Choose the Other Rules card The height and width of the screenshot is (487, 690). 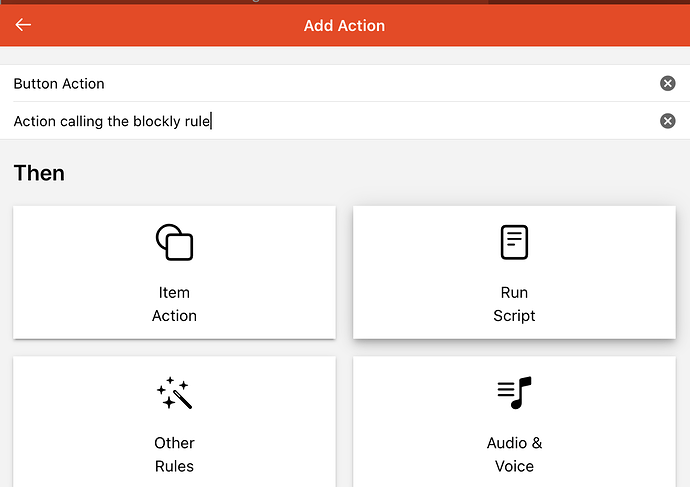pos(174,421)
